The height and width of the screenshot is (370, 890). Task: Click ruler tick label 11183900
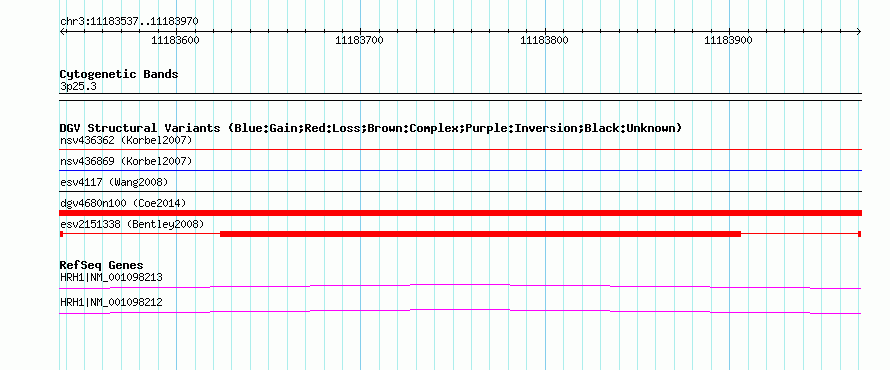tap(728, 40)
